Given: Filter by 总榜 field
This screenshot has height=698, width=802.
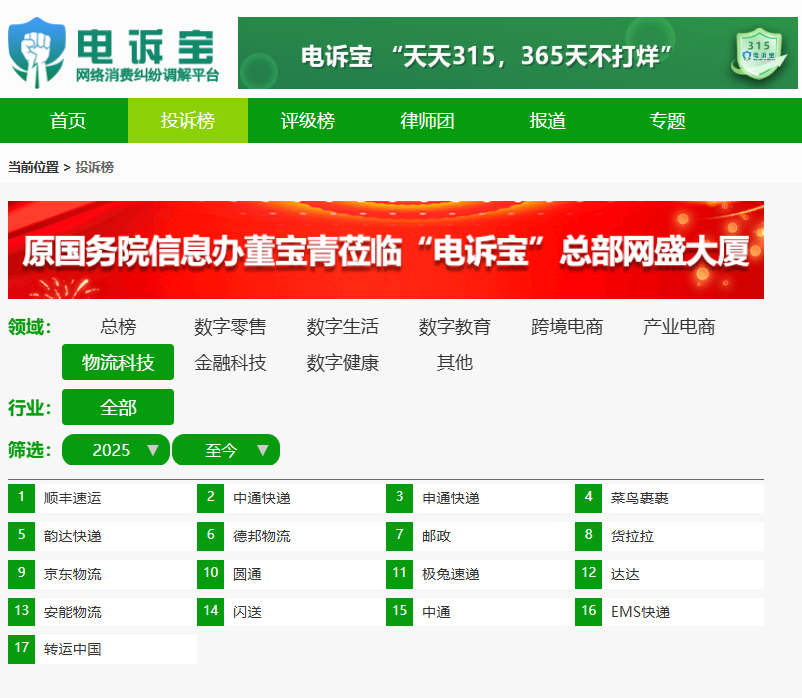Looking at the screenshot, I should [x=118, y=327].
